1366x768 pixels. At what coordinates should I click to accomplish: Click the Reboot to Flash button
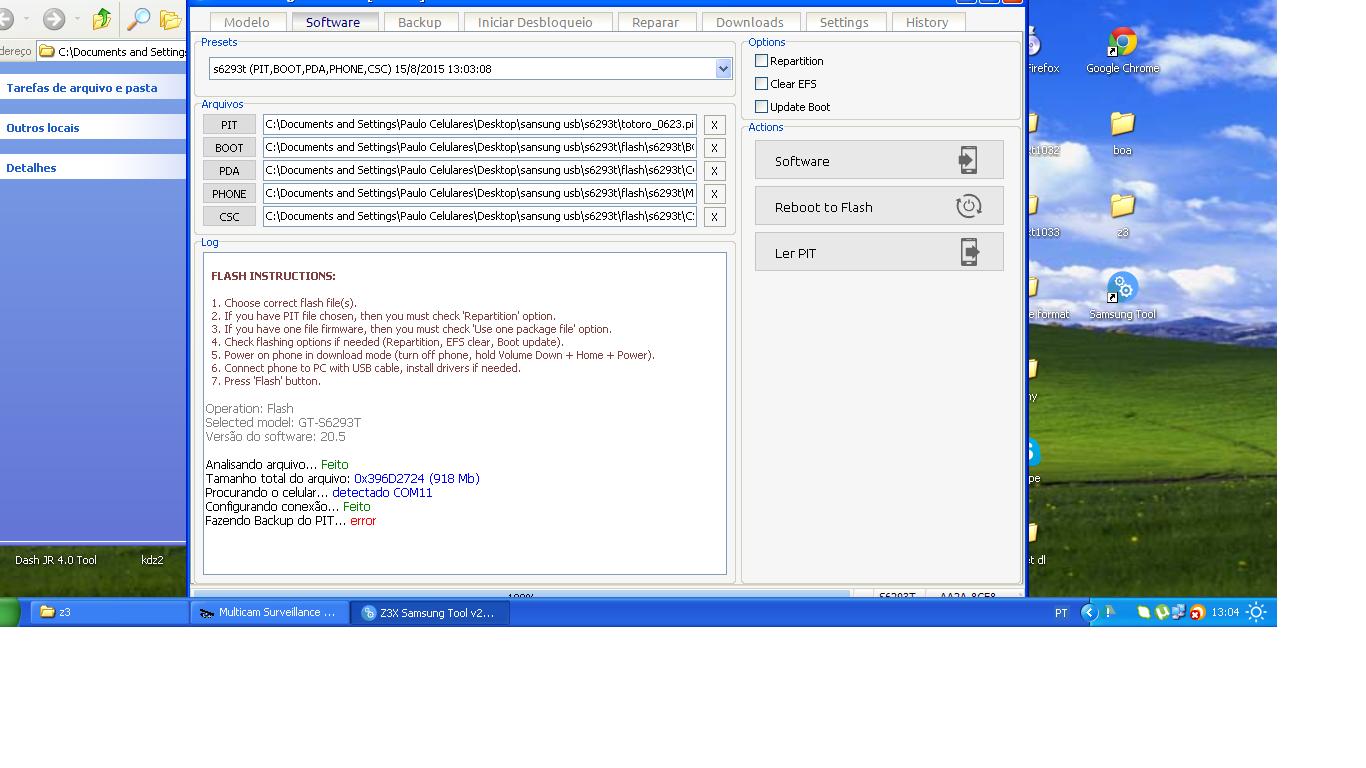pyautogui.click(x=879, y=206)
